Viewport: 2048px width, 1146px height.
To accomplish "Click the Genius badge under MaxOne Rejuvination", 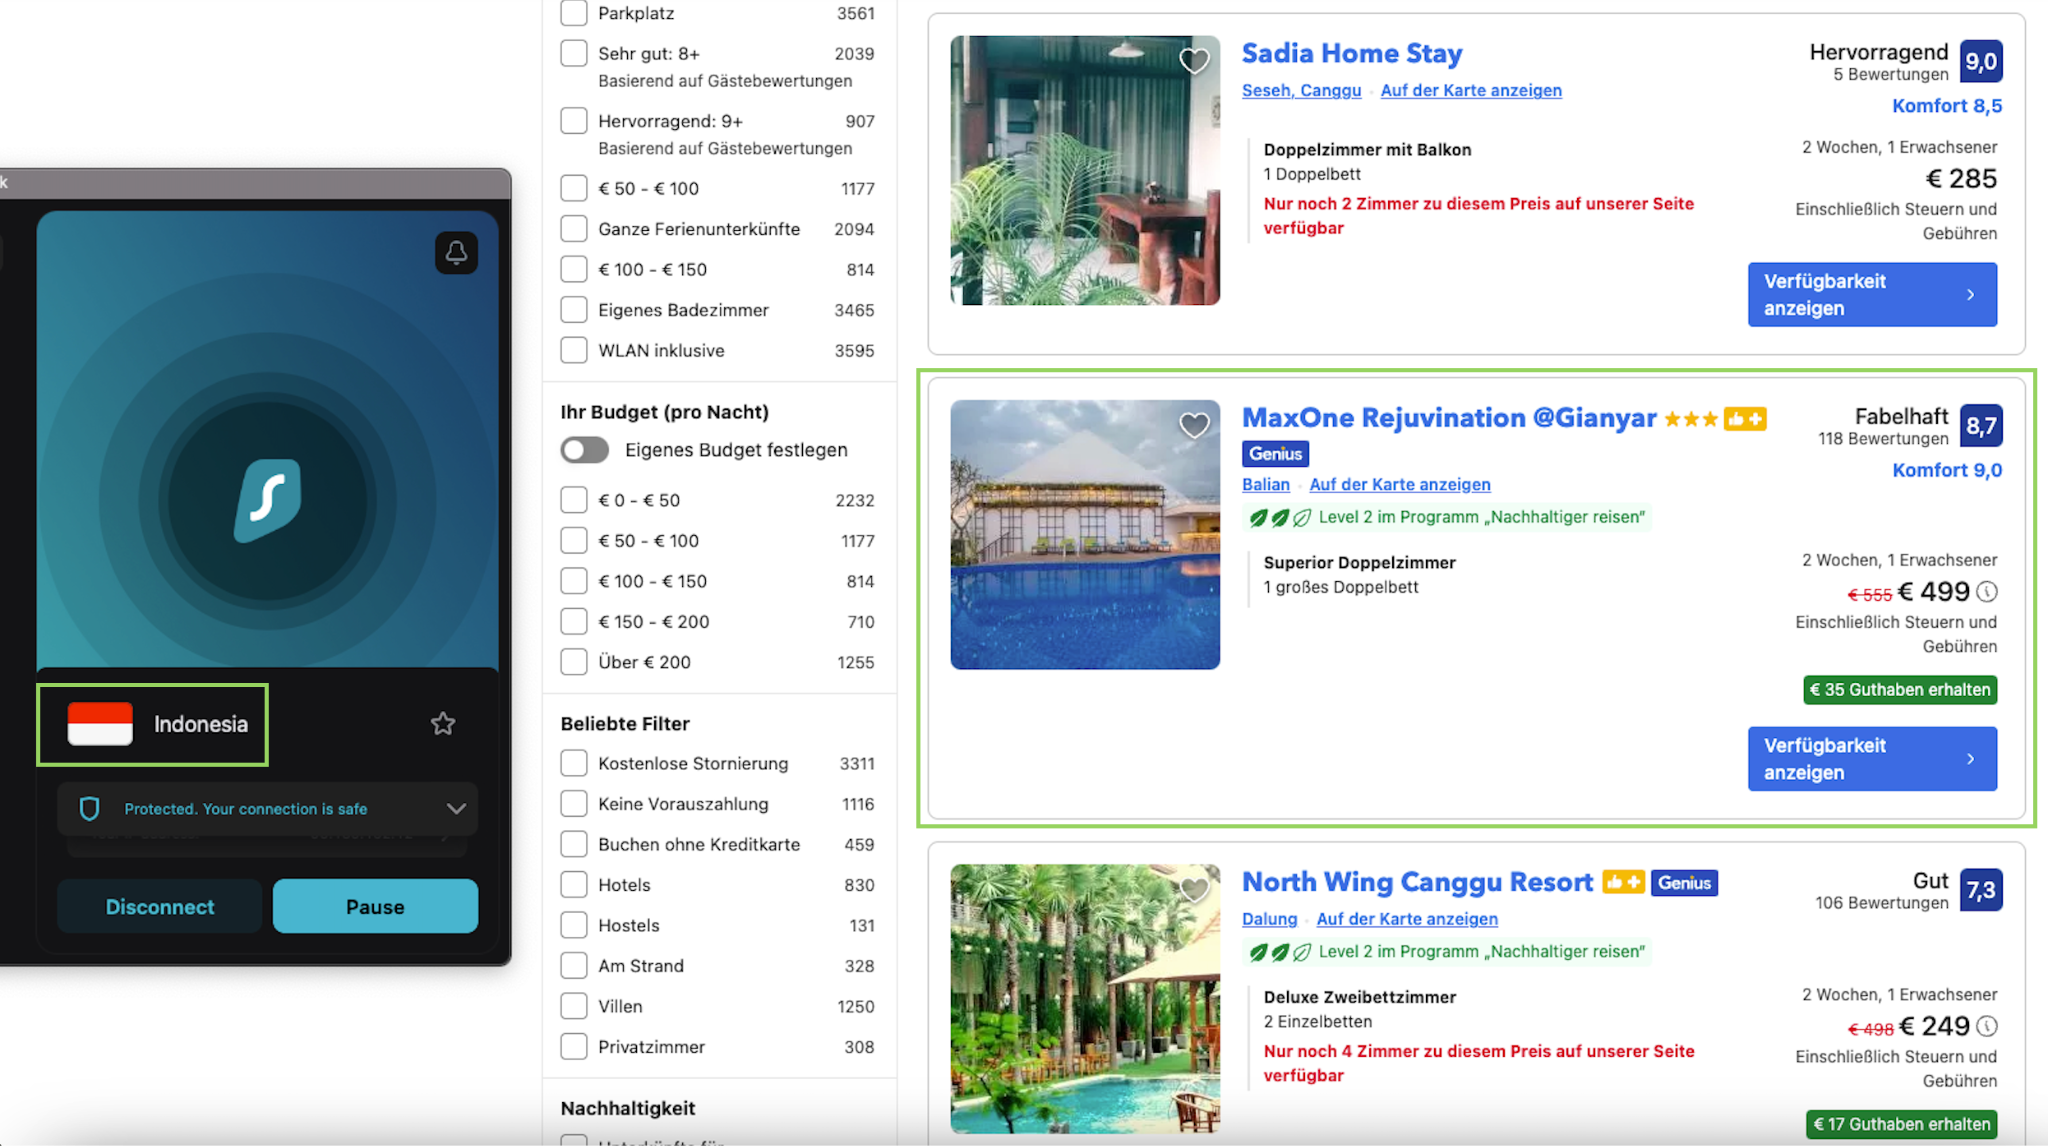I will [1275, 454].
